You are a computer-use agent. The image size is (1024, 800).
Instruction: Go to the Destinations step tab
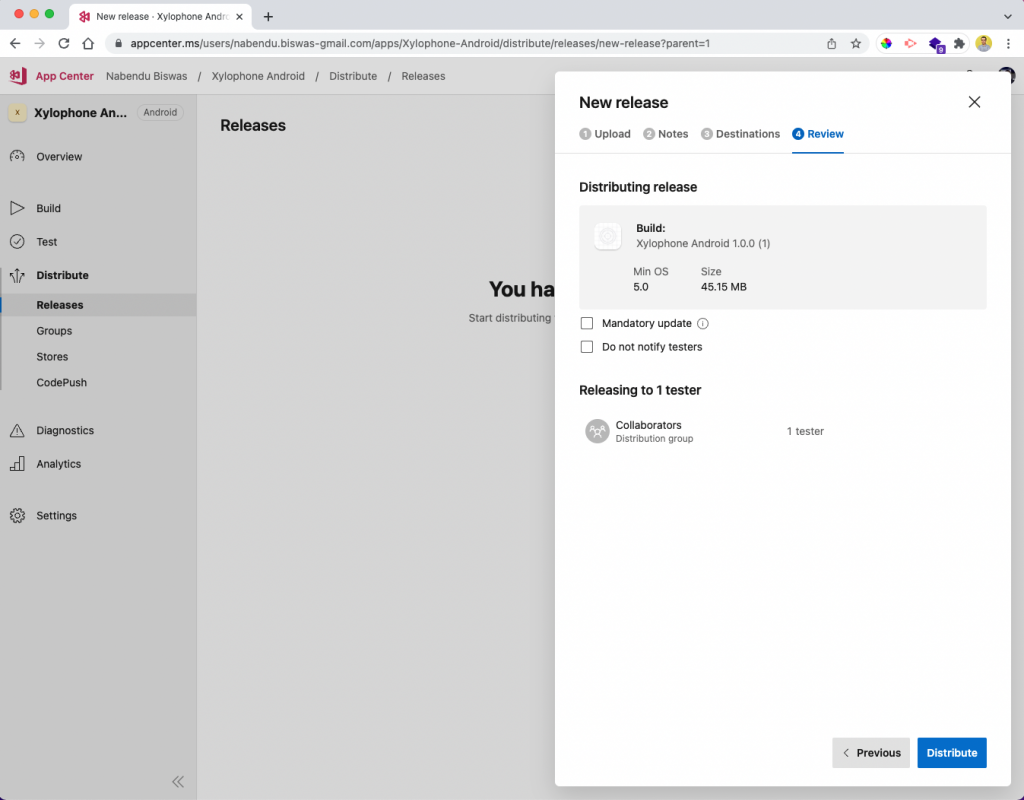[x=741, y=134]
